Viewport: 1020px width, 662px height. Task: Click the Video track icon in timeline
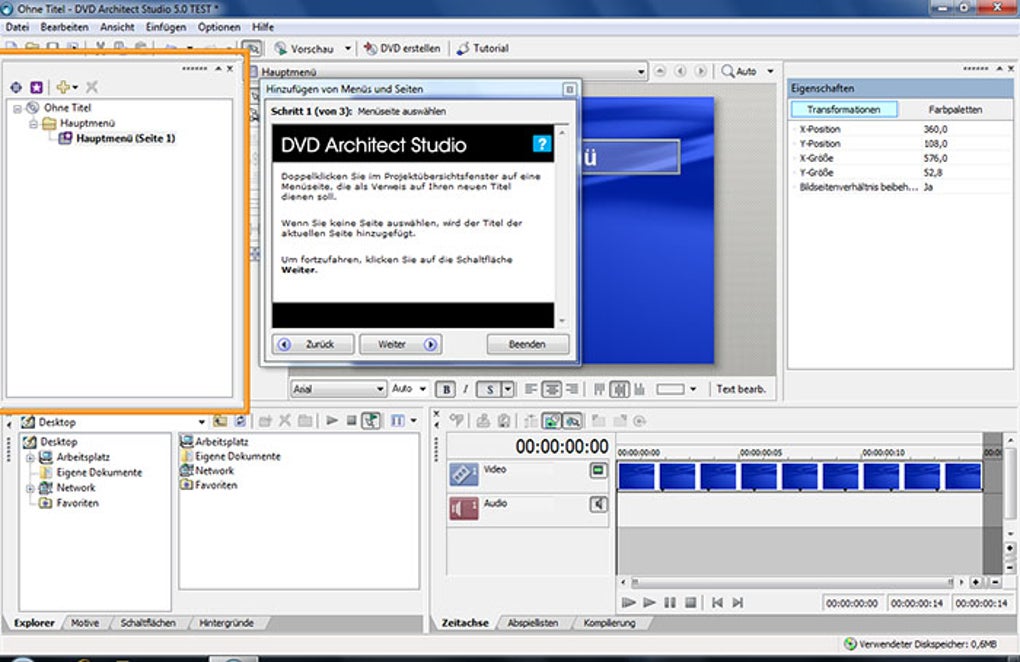[x=464, y=475]
